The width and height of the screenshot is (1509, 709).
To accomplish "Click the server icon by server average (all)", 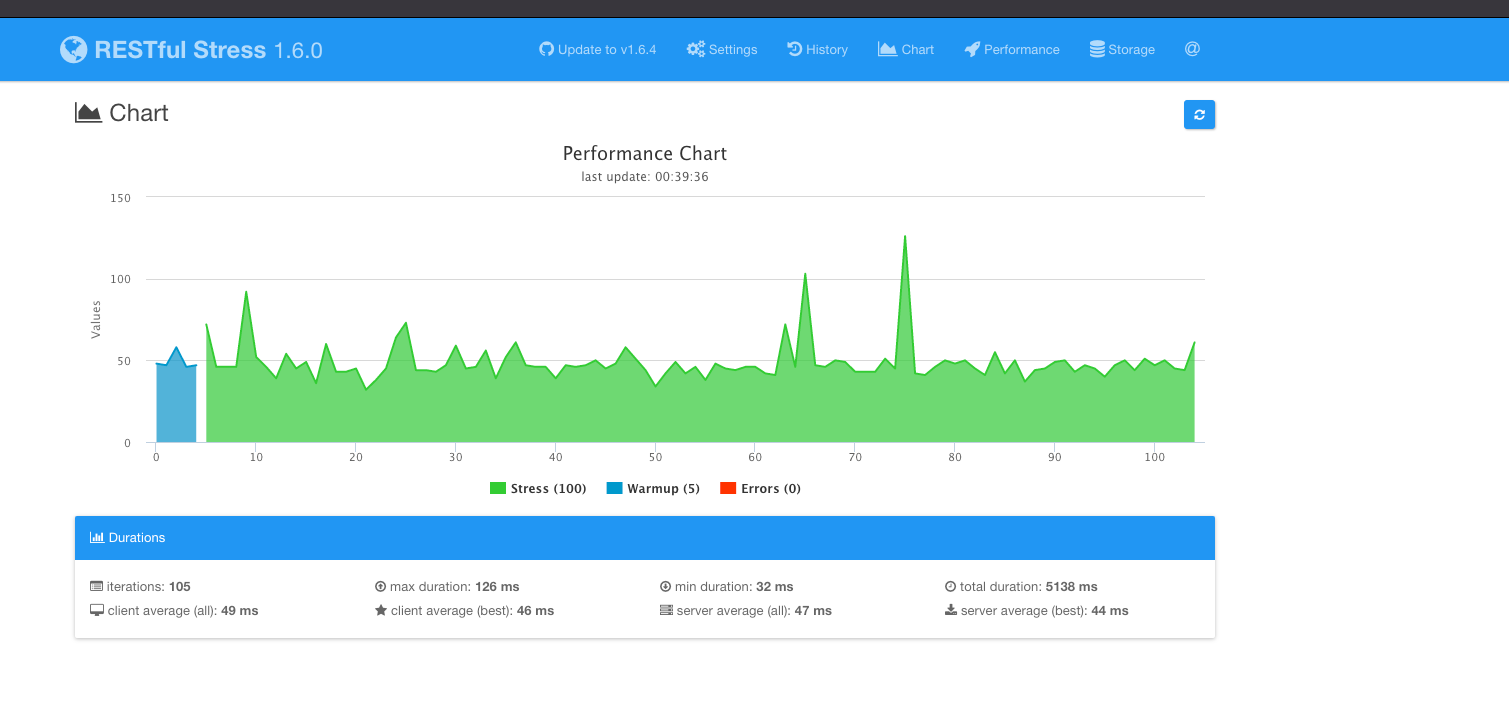I will (667, 611).
